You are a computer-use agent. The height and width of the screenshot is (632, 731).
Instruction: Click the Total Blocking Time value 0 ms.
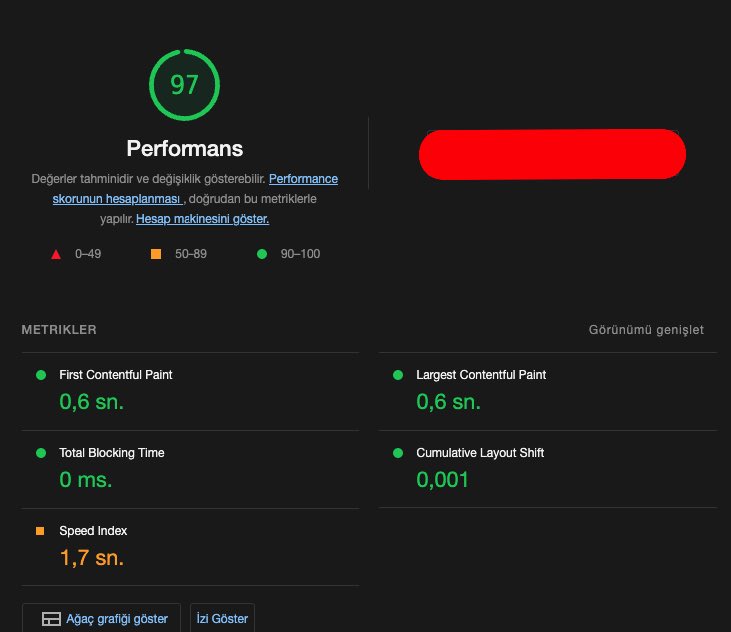86,480
